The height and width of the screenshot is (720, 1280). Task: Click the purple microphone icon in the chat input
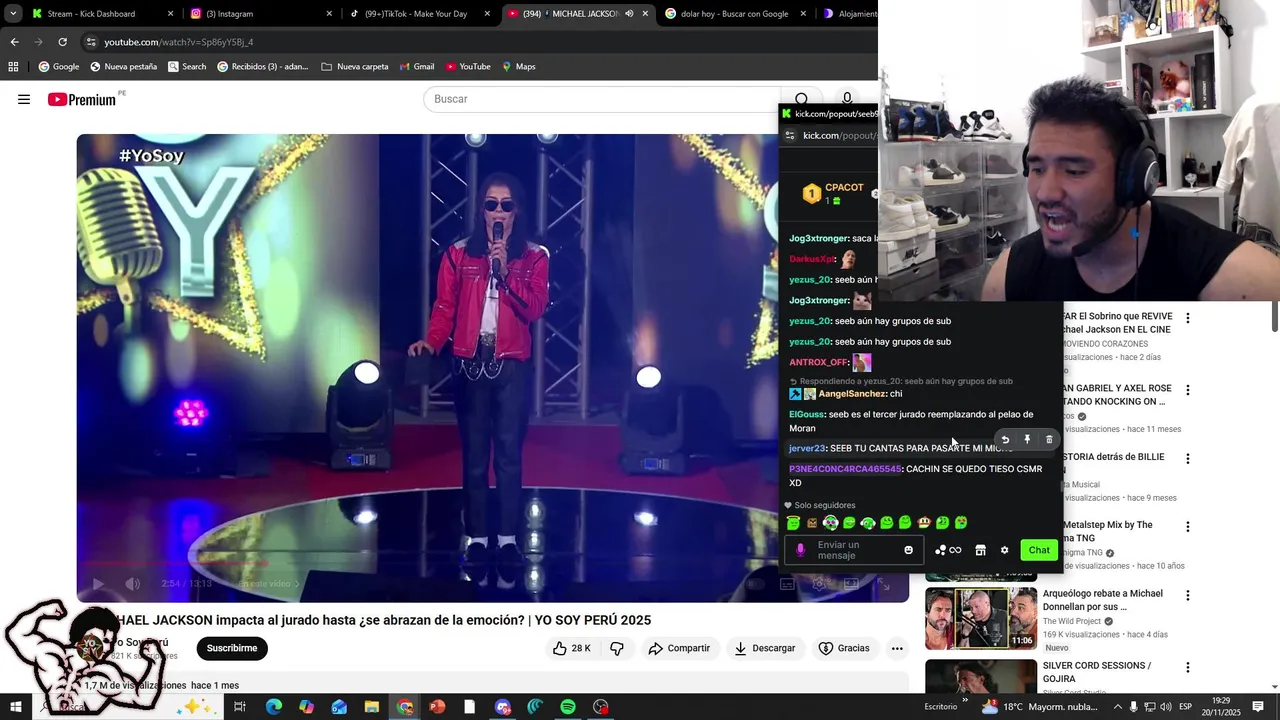(x=800, y=550)
